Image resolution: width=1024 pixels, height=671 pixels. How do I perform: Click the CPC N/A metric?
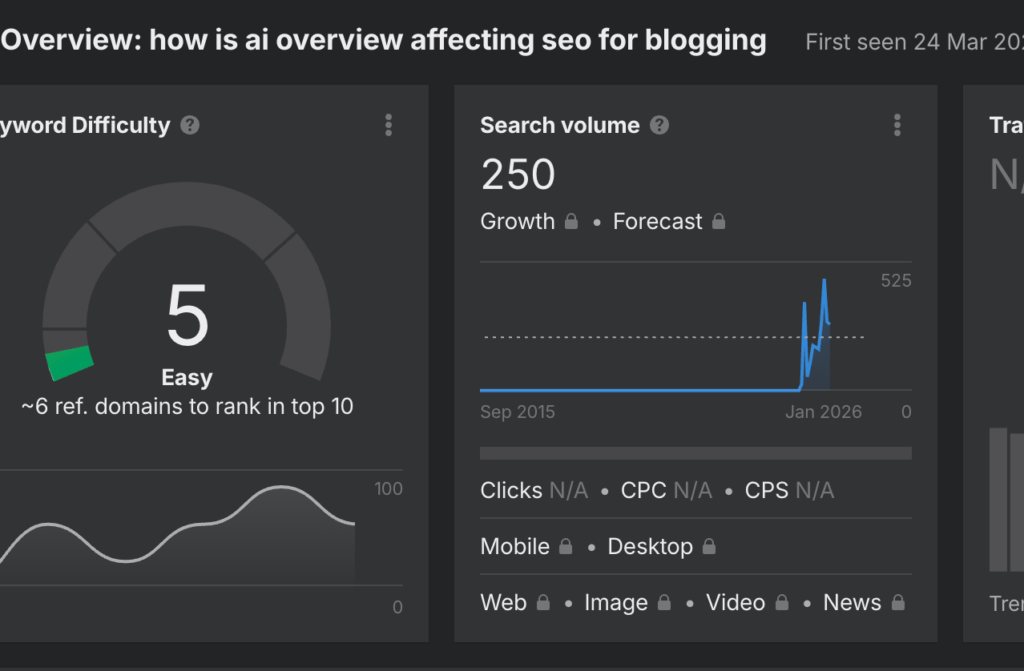click(x=667, y=490)
